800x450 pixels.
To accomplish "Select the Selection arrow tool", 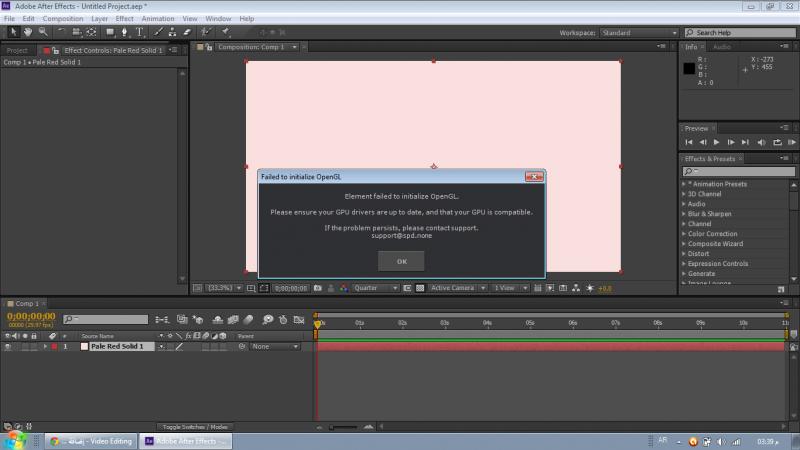I will tap(13, 32).
